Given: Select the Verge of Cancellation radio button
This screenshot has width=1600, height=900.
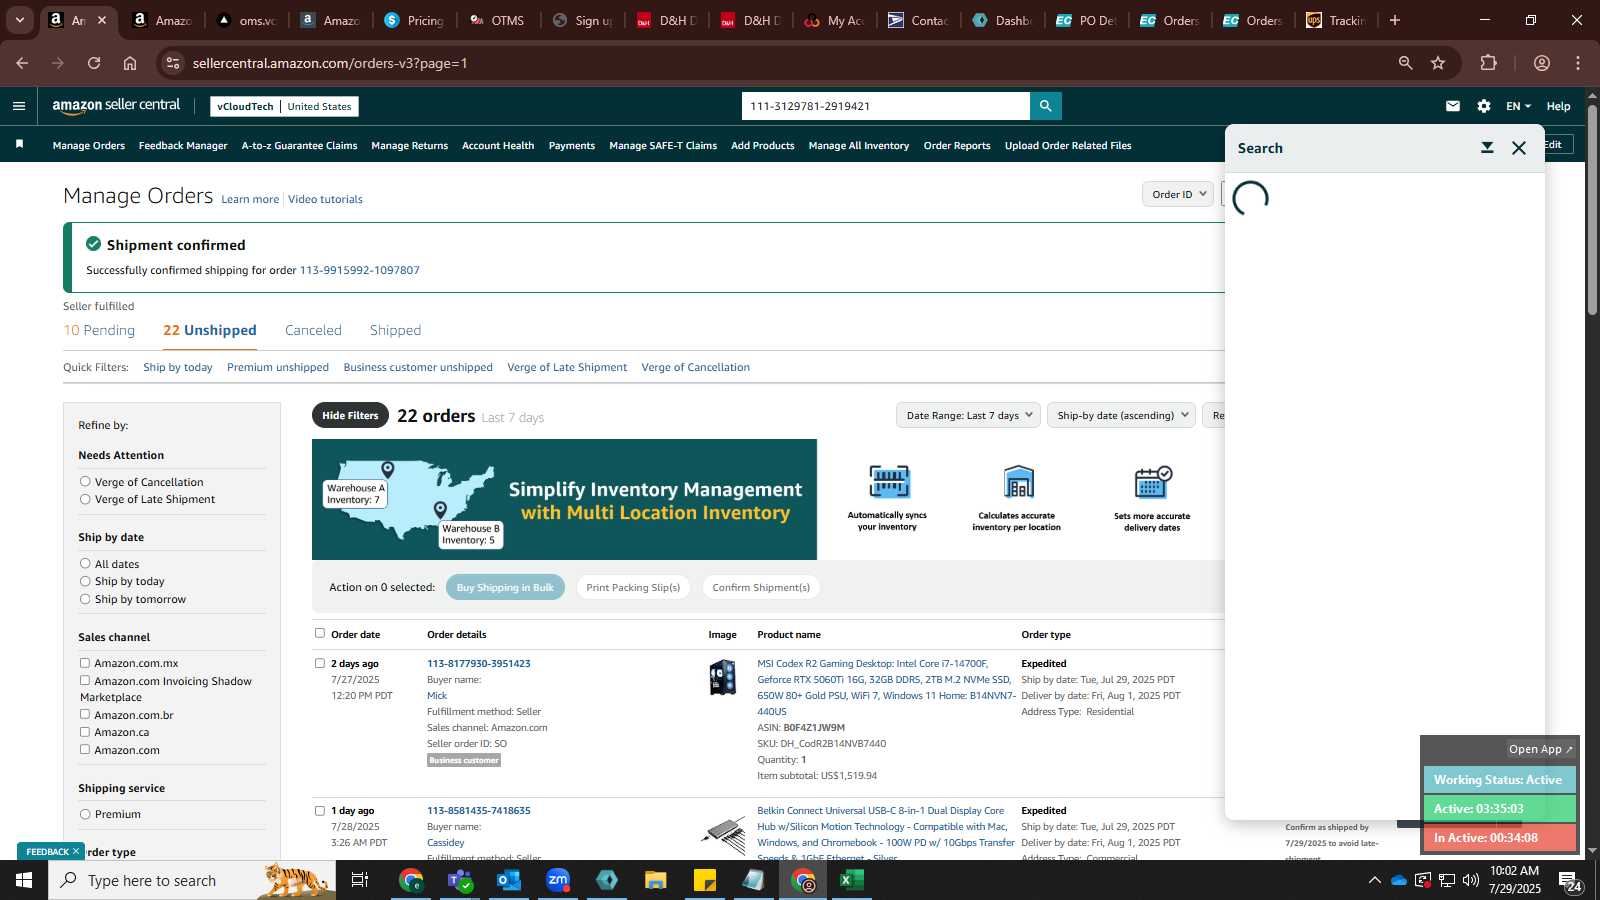Looking at the screenshot, I should click(x=85, y=482).
